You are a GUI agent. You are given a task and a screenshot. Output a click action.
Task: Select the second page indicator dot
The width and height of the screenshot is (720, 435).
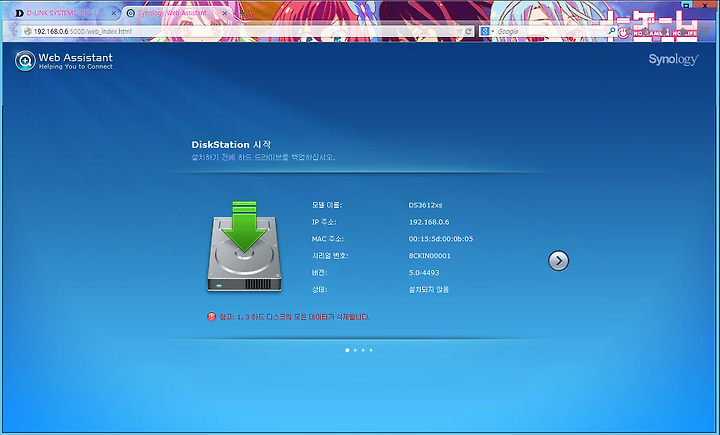355,350
